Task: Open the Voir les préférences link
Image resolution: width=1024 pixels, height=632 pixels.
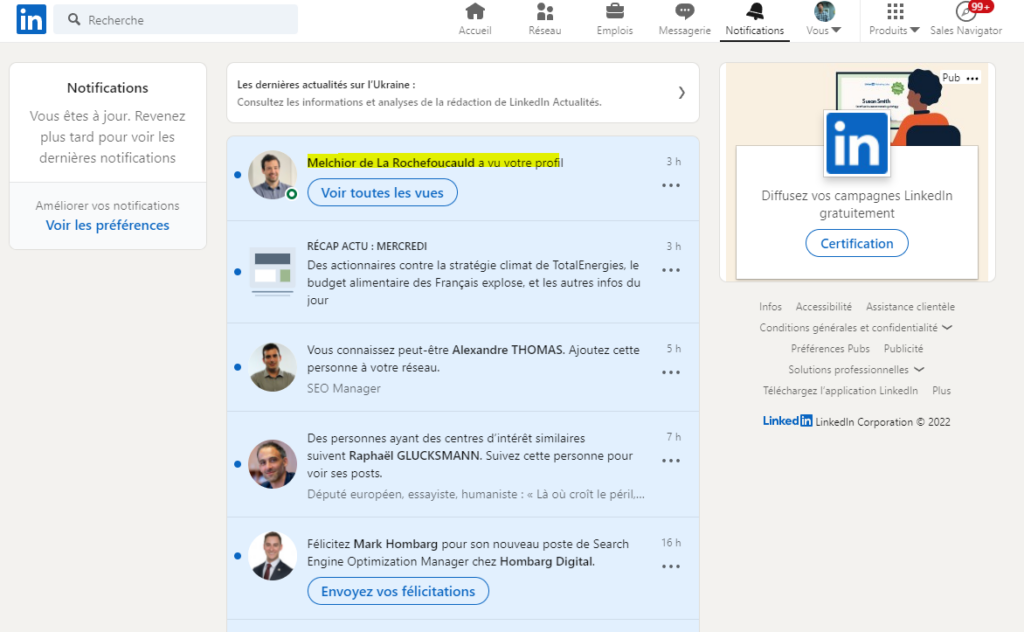Action: (107, 225)
